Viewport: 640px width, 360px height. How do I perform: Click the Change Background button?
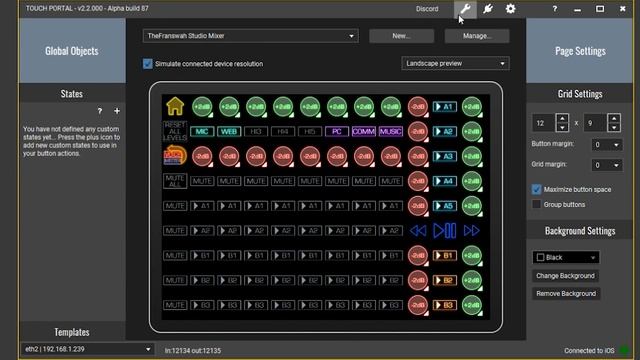point(565,276)
